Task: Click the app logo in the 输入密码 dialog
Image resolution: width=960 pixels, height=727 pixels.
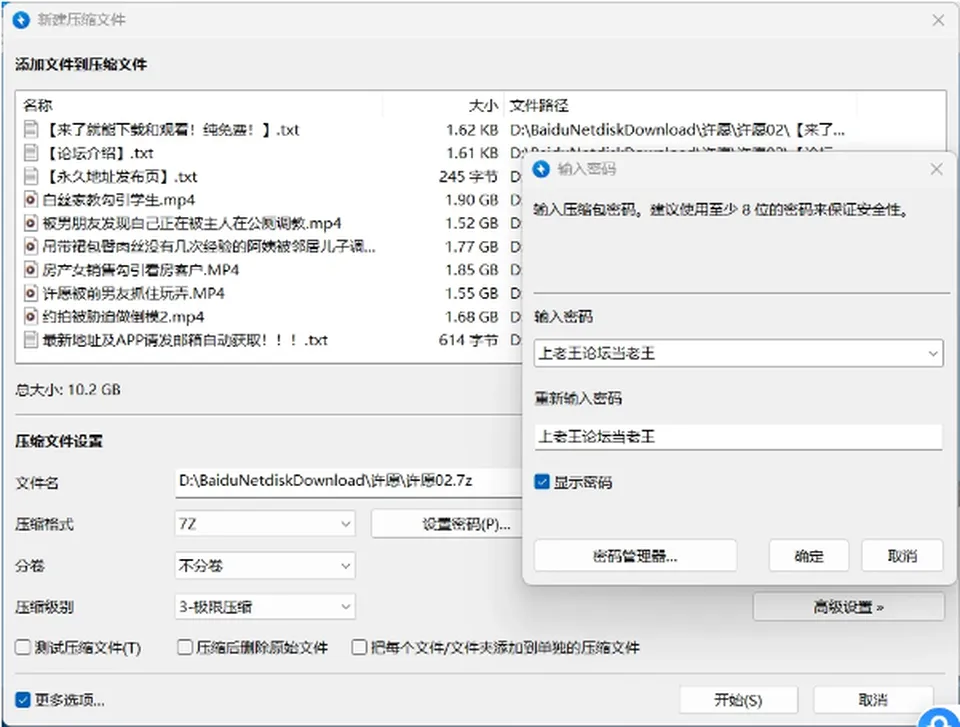Action: pos(541,169)
